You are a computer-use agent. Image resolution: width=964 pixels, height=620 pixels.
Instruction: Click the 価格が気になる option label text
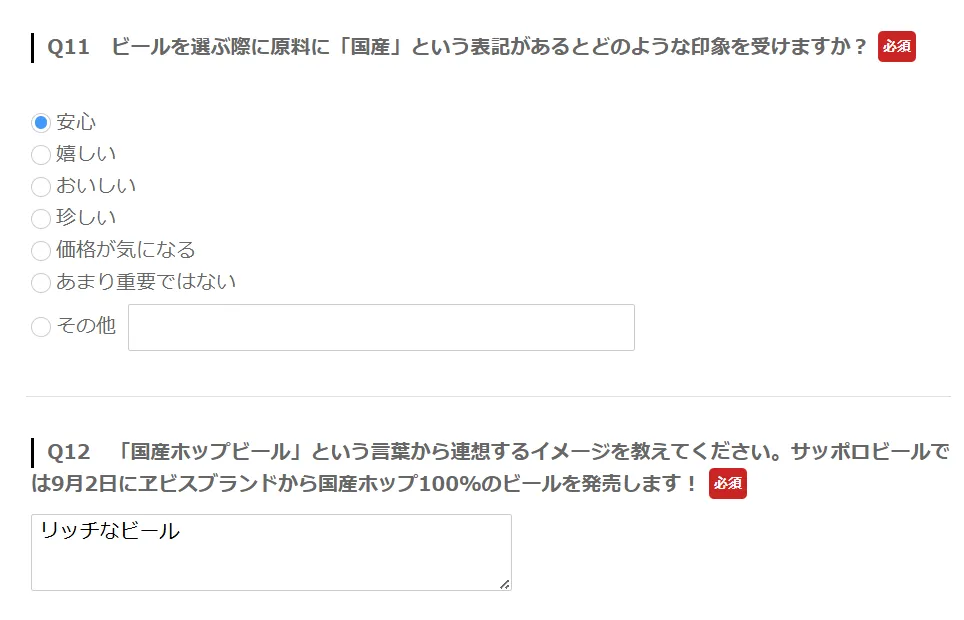click(126, 250)
